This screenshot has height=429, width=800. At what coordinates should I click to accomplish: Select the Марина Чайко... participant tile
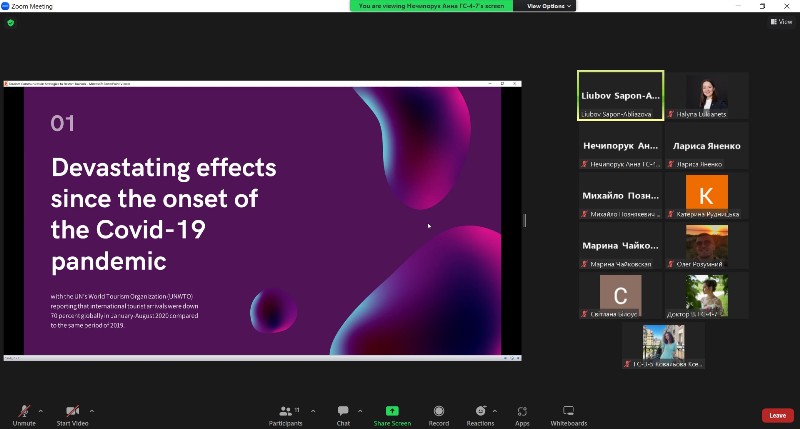(x=620, y=246)
